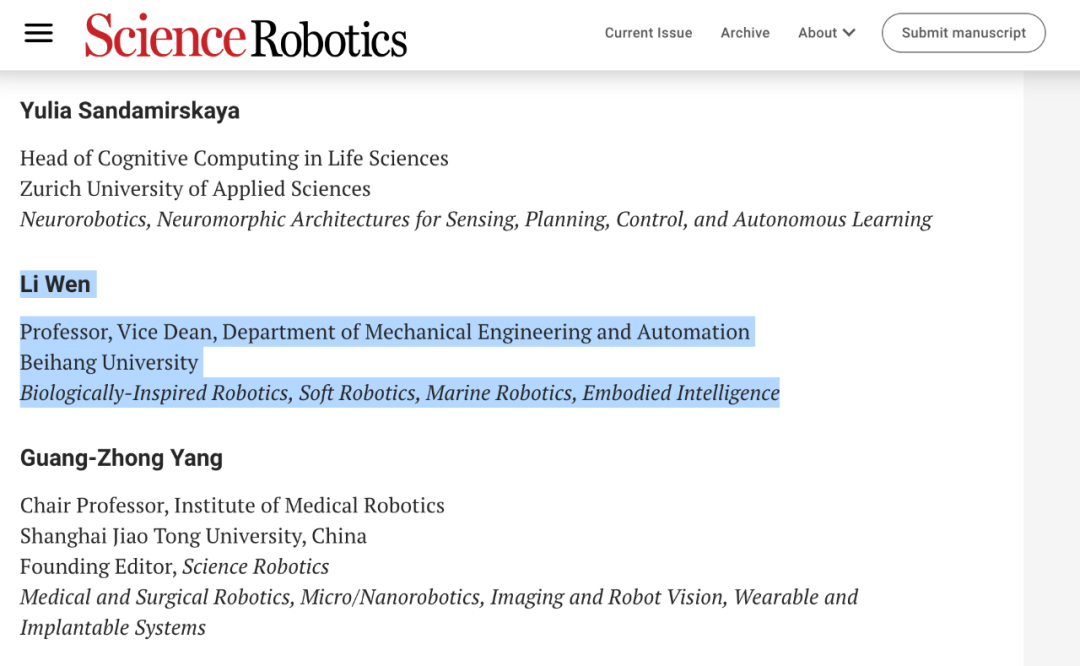The image size is (1080, 666).
Task: Click the Zurich University of Applied Sciences line
Action: 195,189
